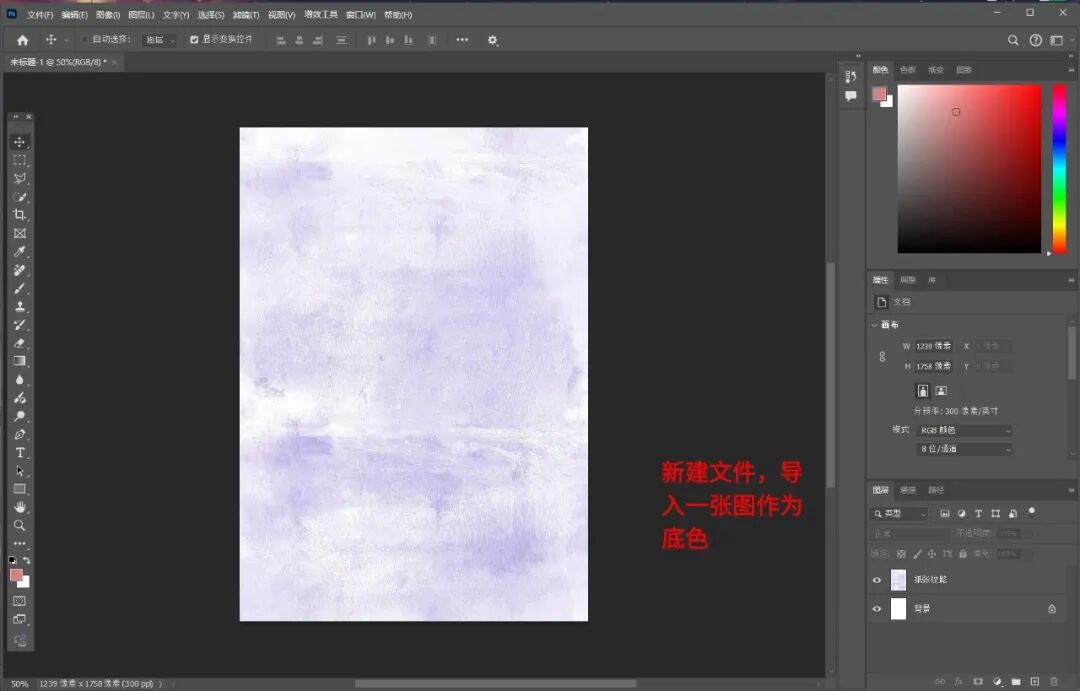Click the hue spectrum slider strip
This screenshot has height=691, width=1080.
click(x=1059, y=168)
